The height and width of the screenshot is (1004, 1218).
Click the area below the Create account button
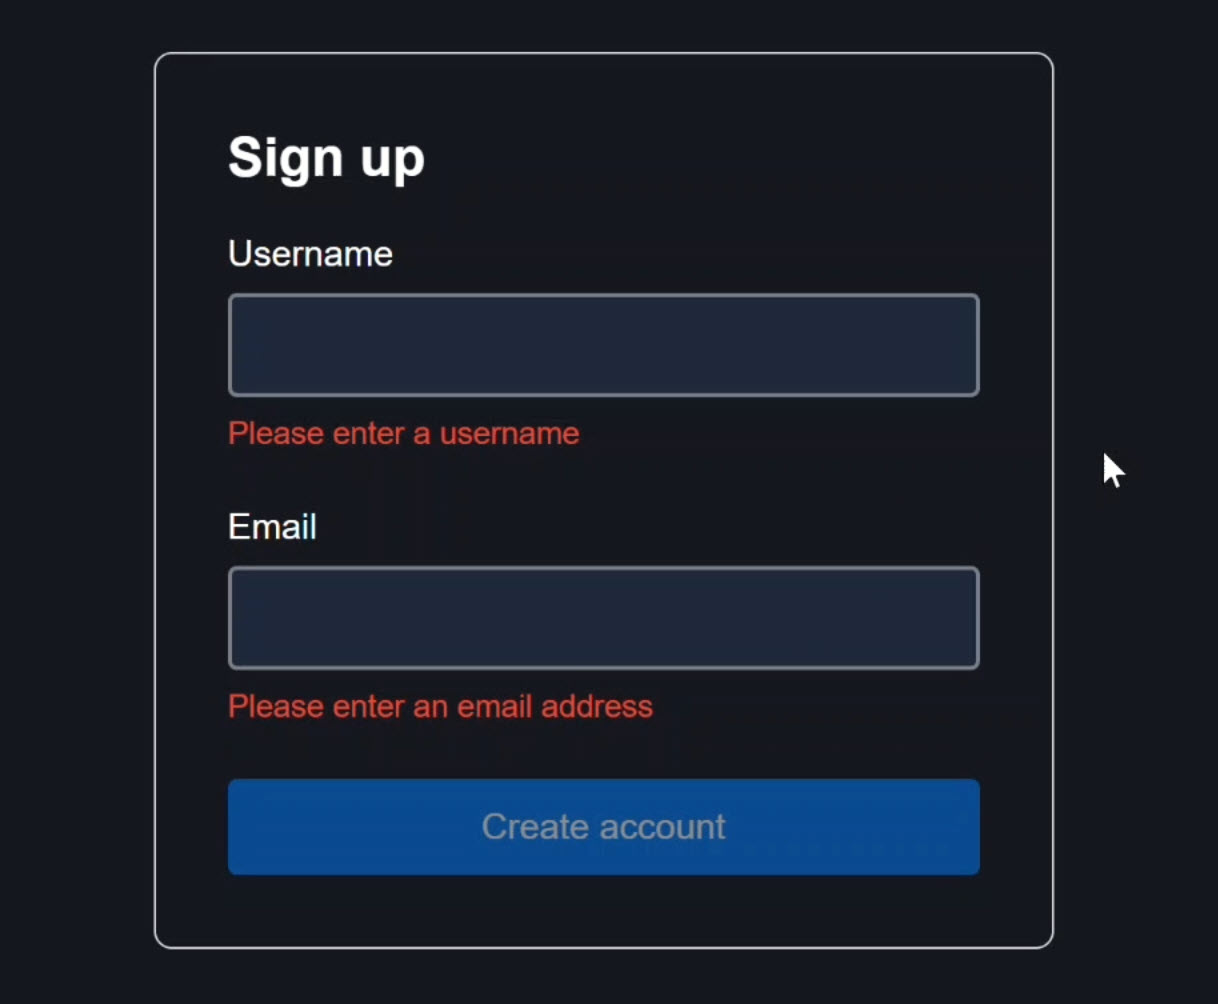[x=603, y=910]
